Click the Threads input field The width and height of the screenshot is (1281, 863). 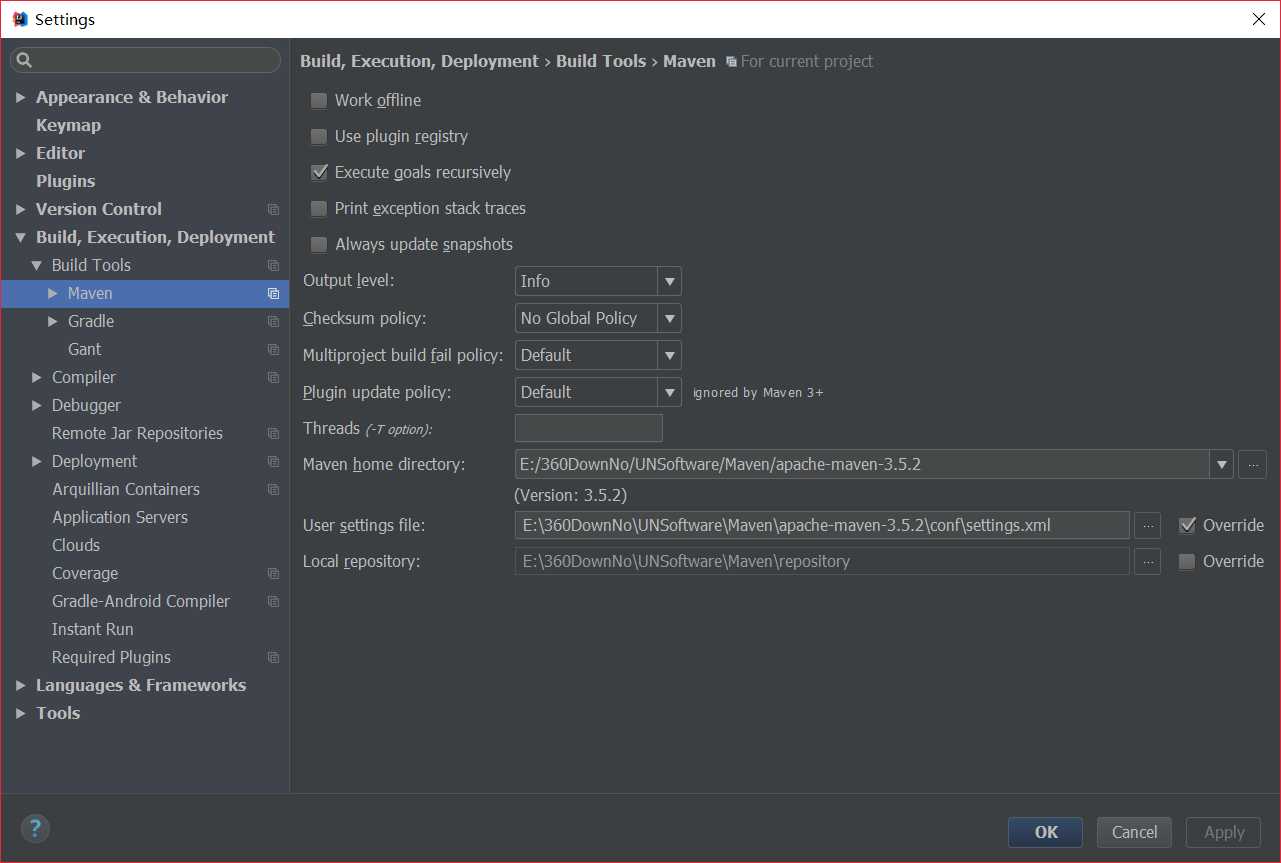tap(589, 428)
